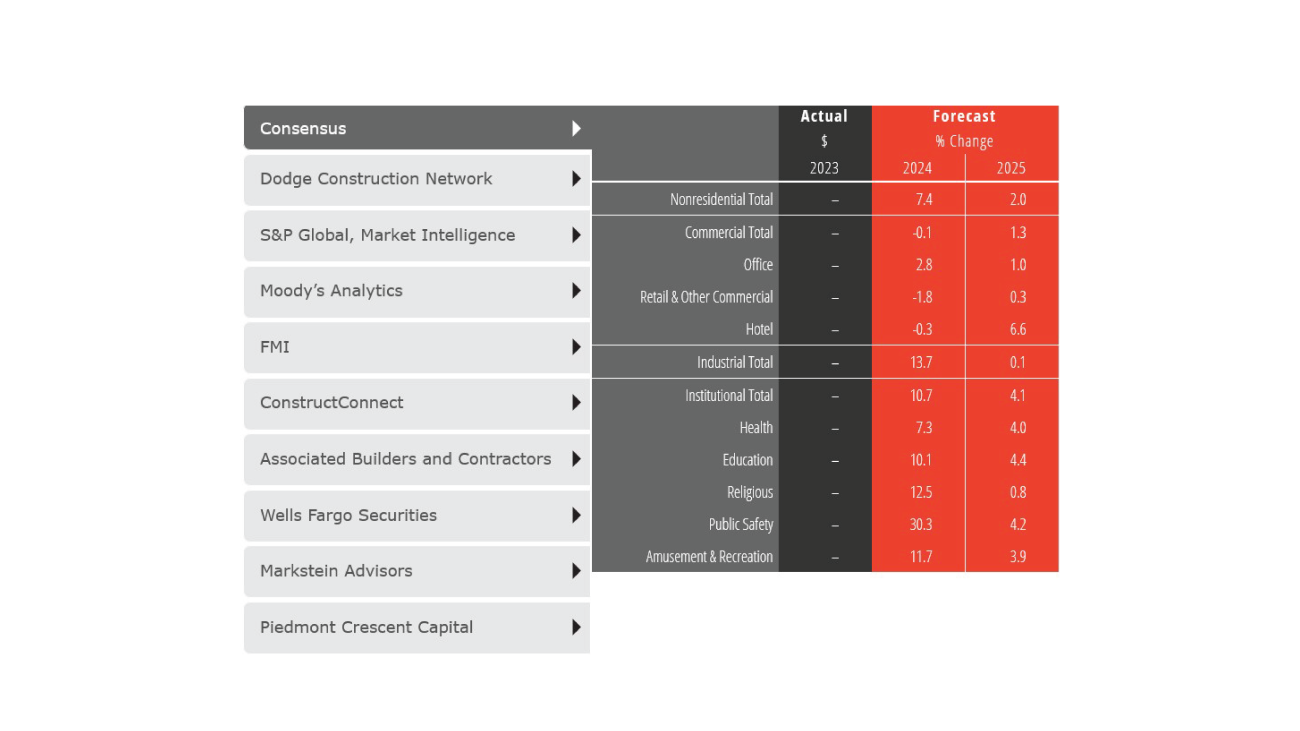Click the S&P Global row arrow icon
Screen dimensions: 1300x731
click(576, 235)
